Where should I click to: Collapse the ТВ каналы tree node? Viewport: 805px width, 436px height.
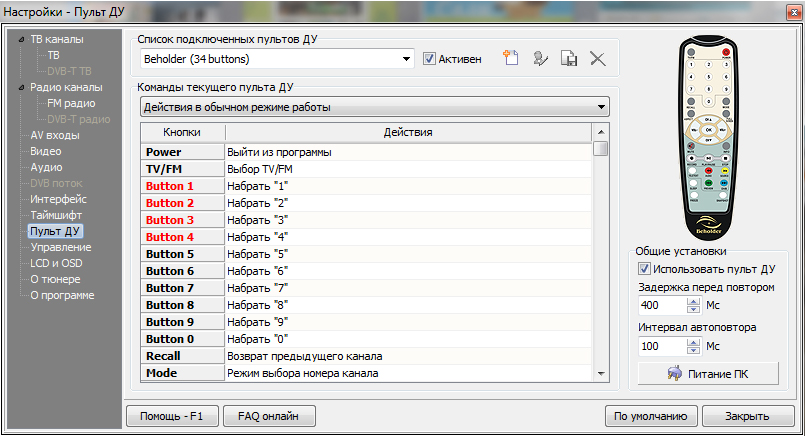pos(20,39)
